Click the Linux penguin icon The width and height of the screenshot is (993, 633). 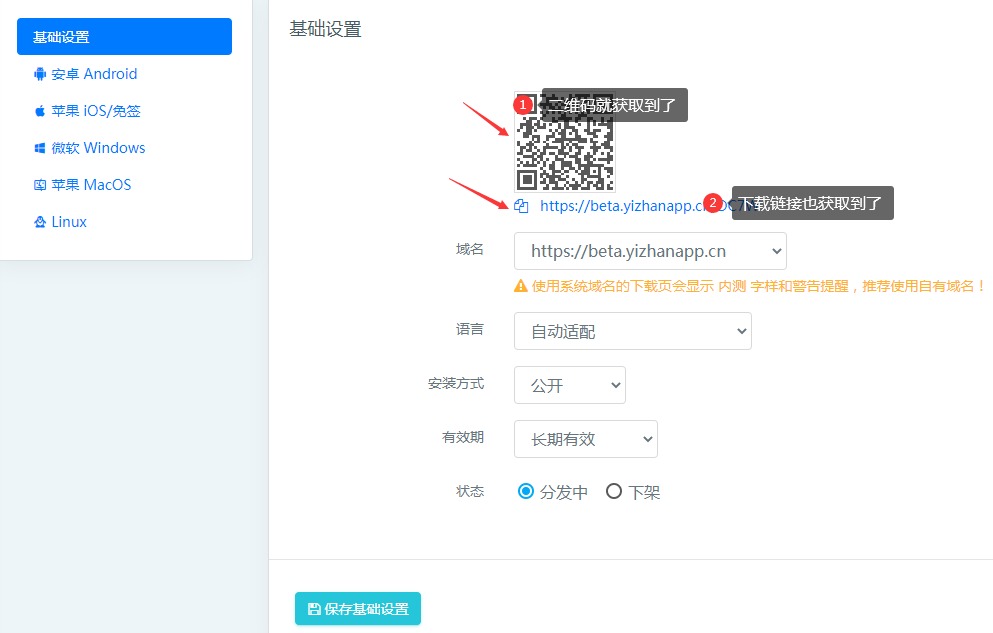(40, 222)
